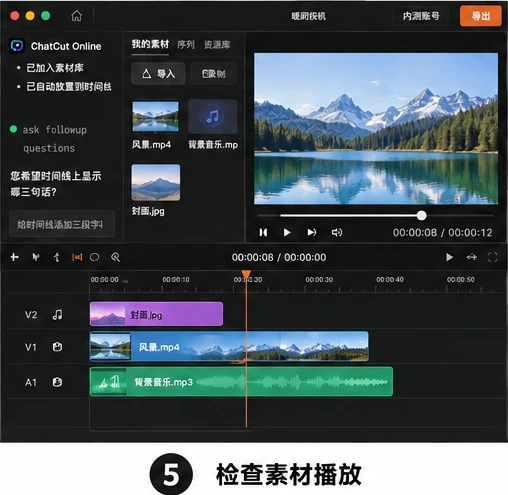
Task: Click the preview scrub bar track
Action: click(376, 216)
